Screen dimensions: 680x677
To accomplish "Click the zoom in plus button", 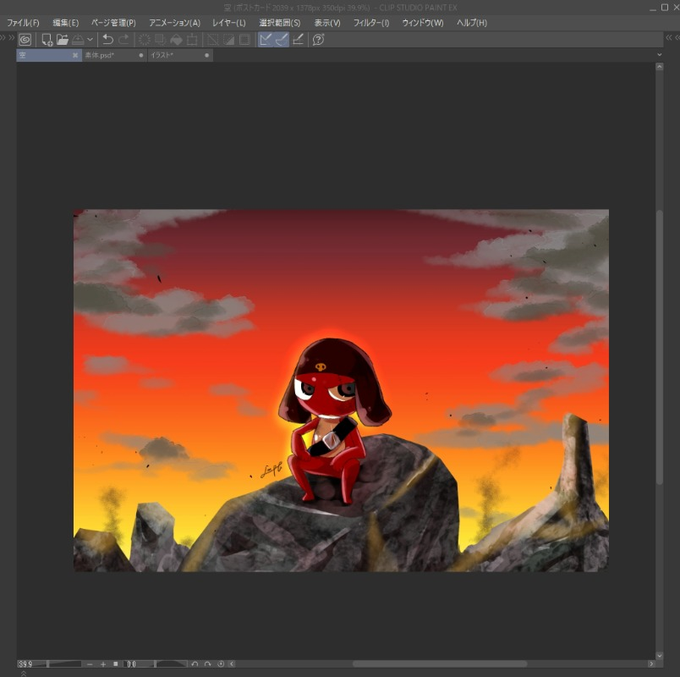I will click(103, 664).
